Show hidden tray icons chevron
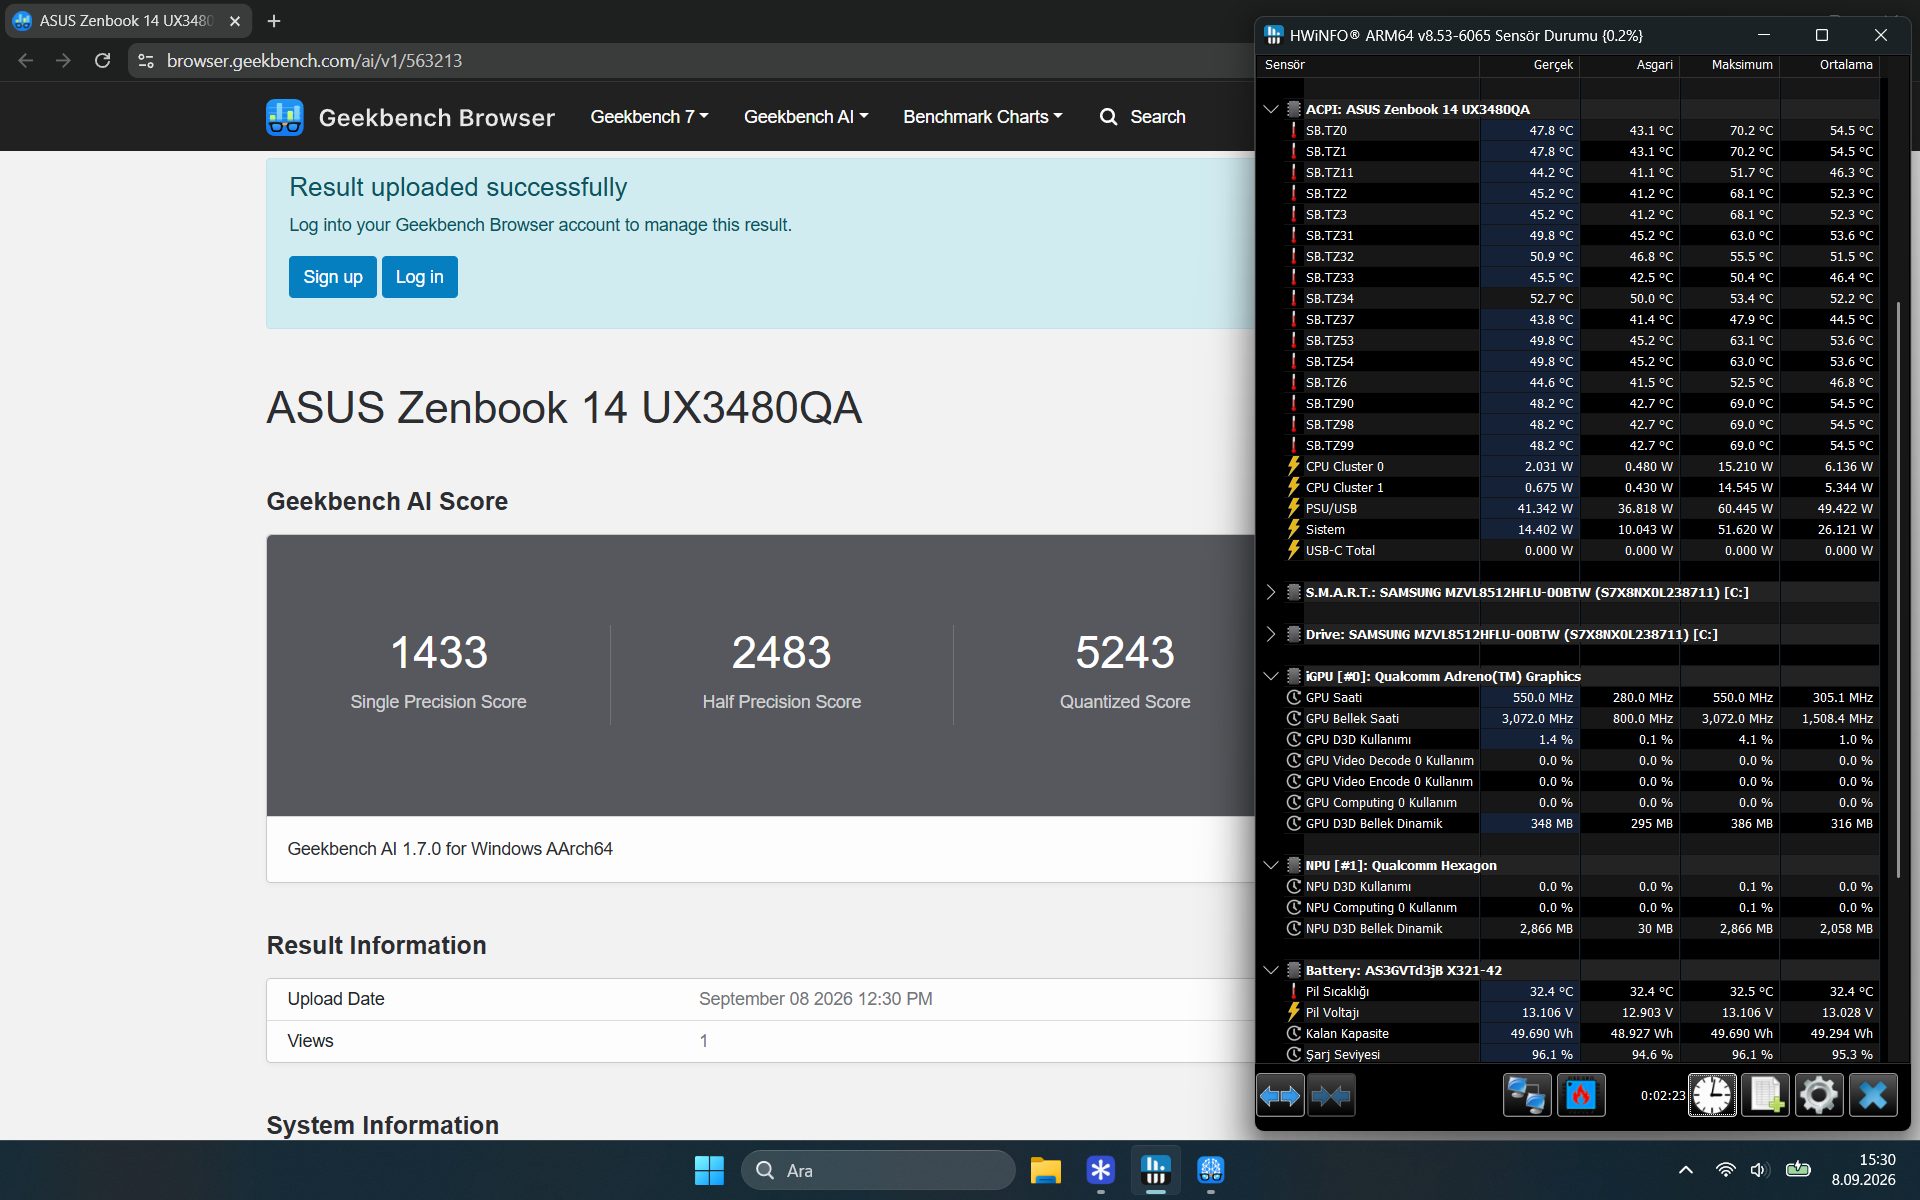The height and width of the screenshot is (1200, 1920). coord(1686,1170)
